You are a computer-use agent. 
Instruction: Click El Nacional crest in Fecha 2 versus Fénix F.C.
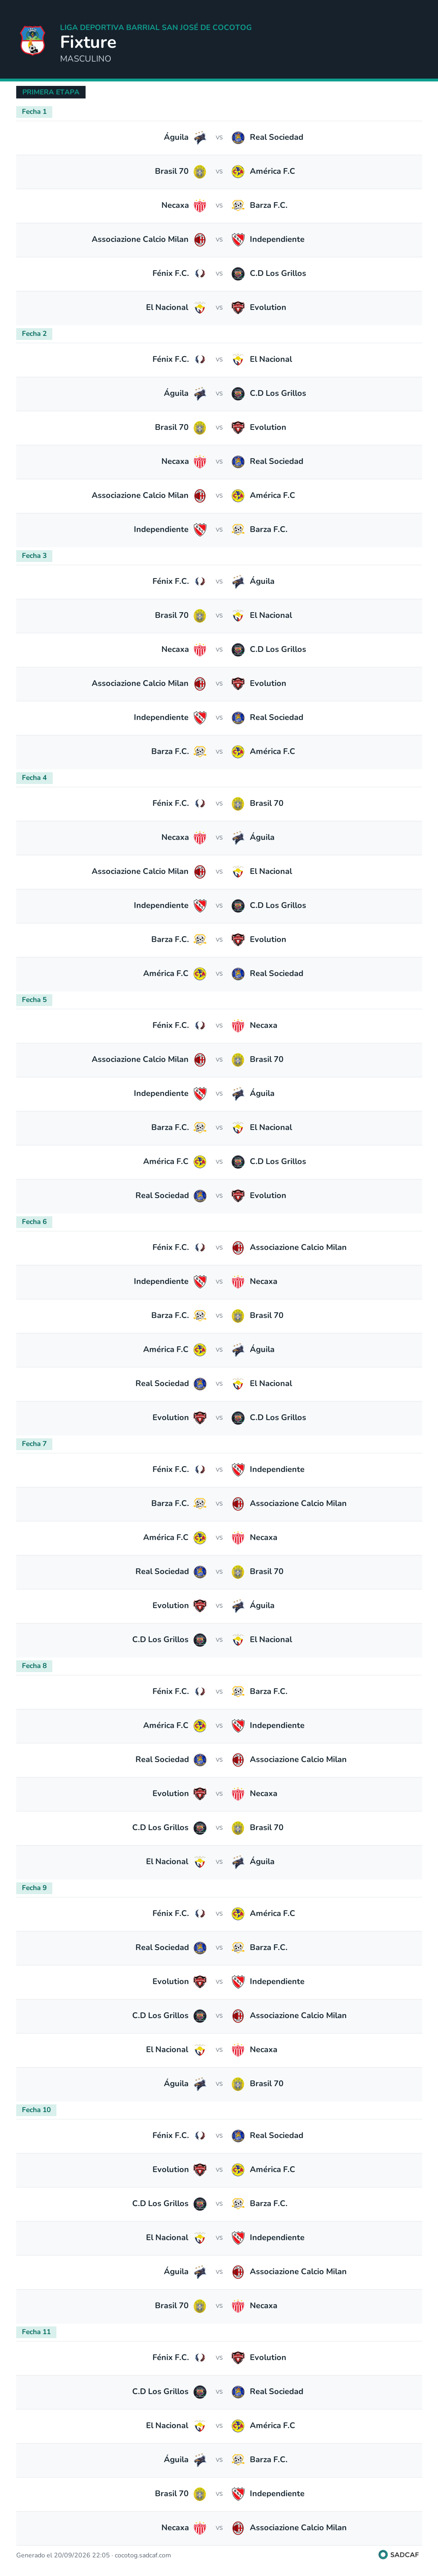click(238, 359)
